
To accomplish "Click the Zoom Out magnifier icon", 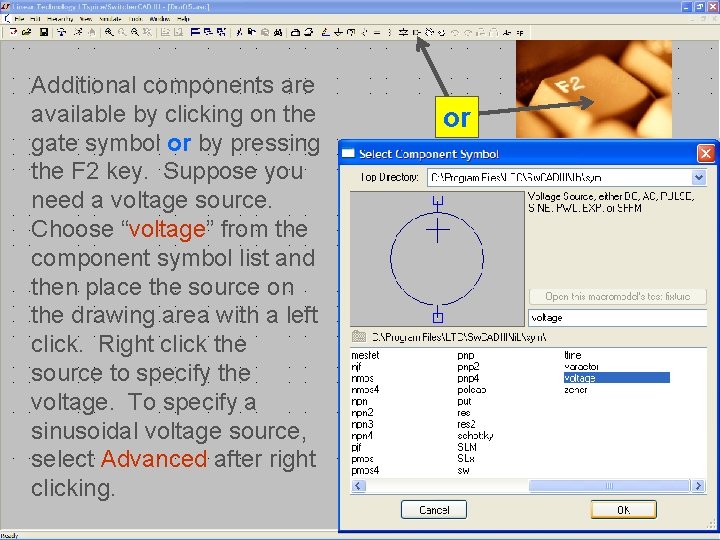I will pos(135,32).
